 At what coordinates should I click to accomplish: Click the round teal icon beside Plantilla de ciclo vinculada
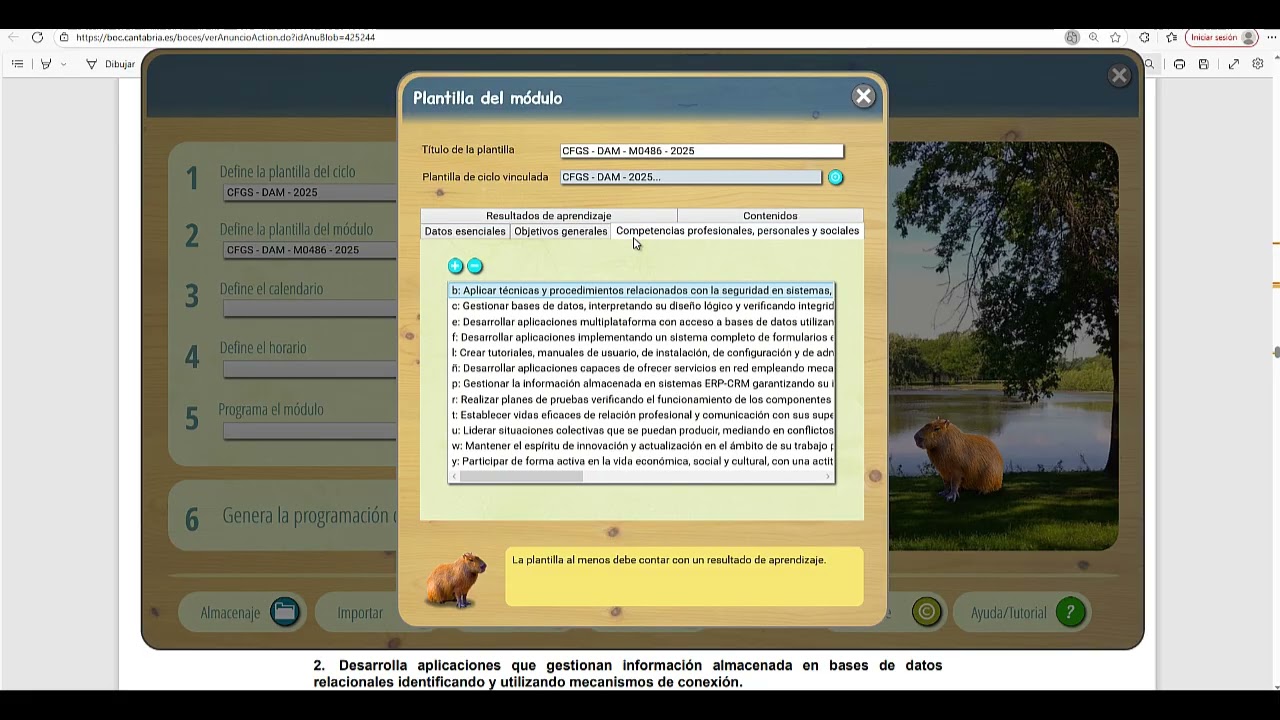point(836,178)
